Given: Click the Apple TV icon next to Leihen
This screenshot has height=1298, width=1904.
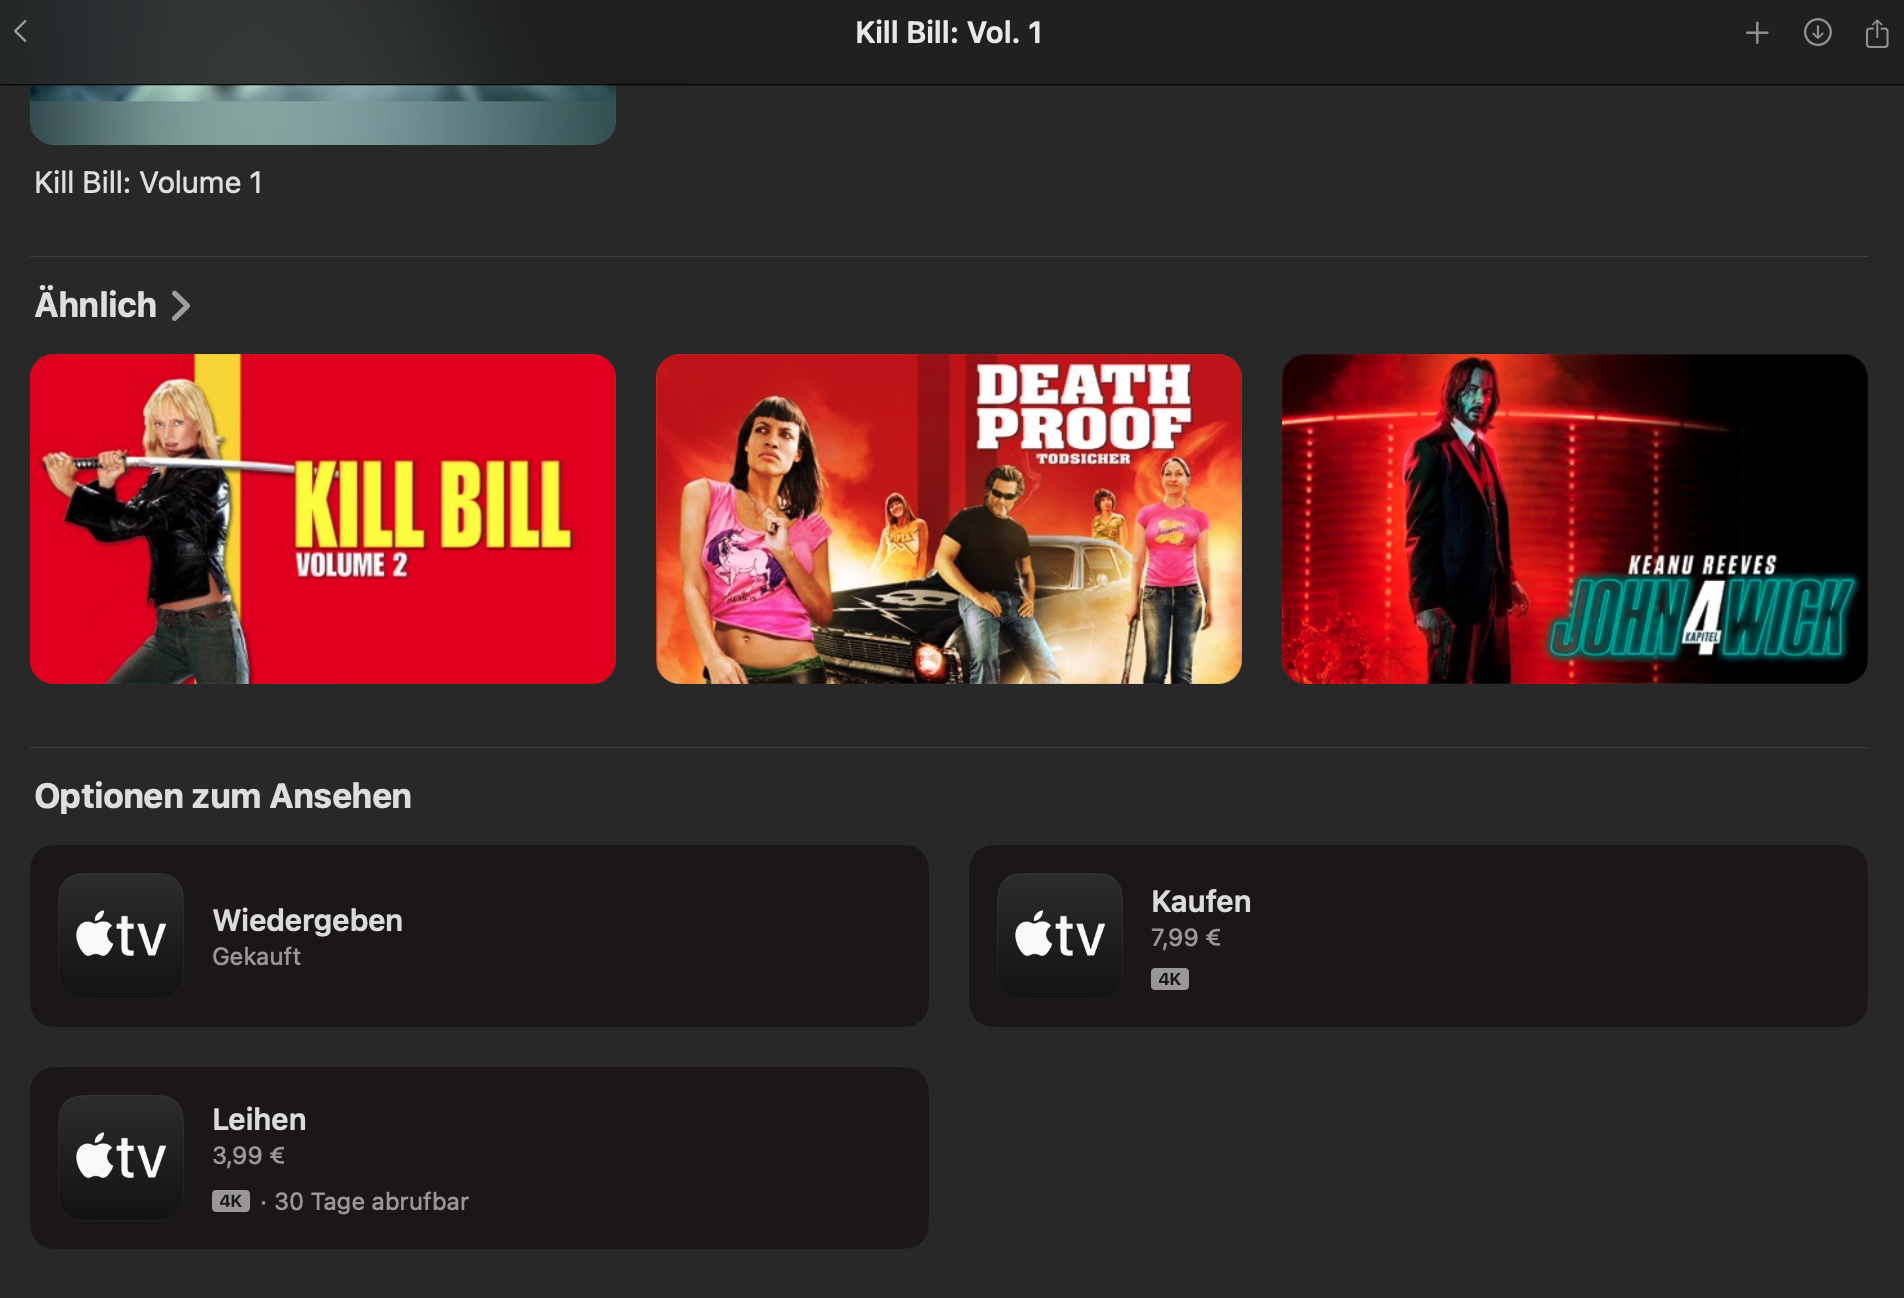Looking at the screenshot, I should click(121, 1157).
